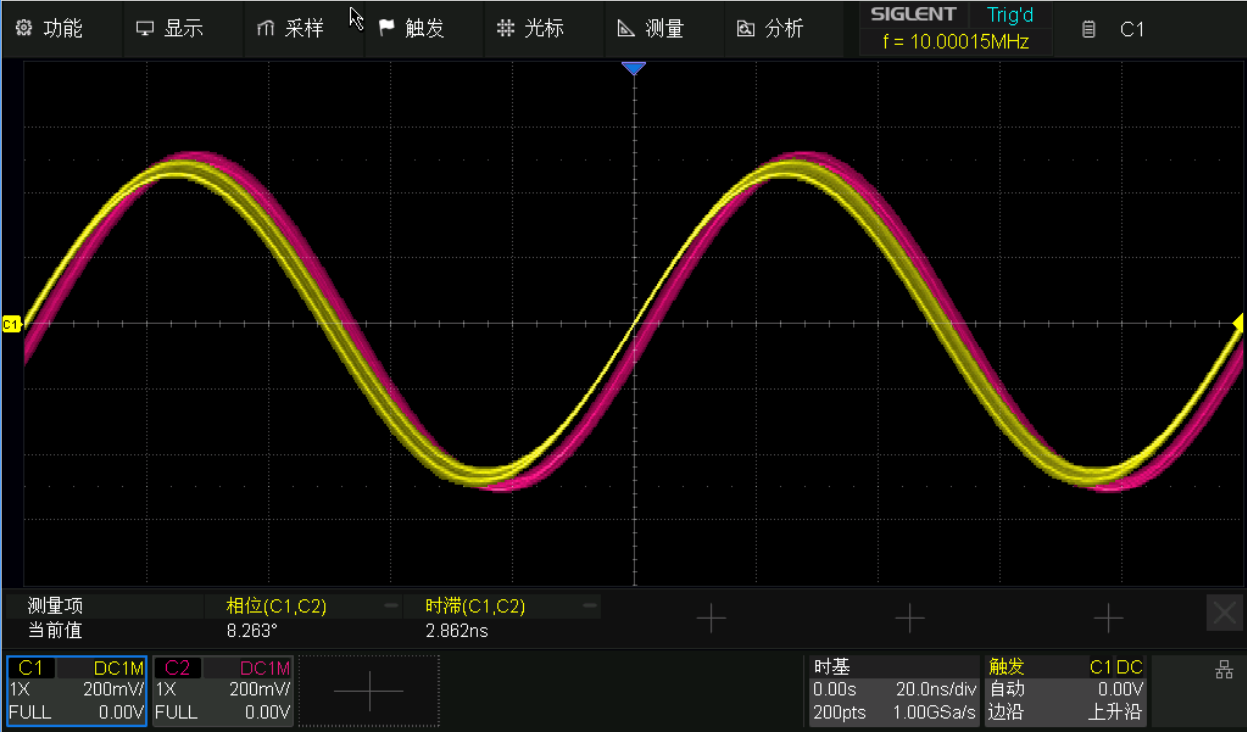1247x732 pixels.
Task: Add measurement in first empty plus slot
Action: click(711, 619)
